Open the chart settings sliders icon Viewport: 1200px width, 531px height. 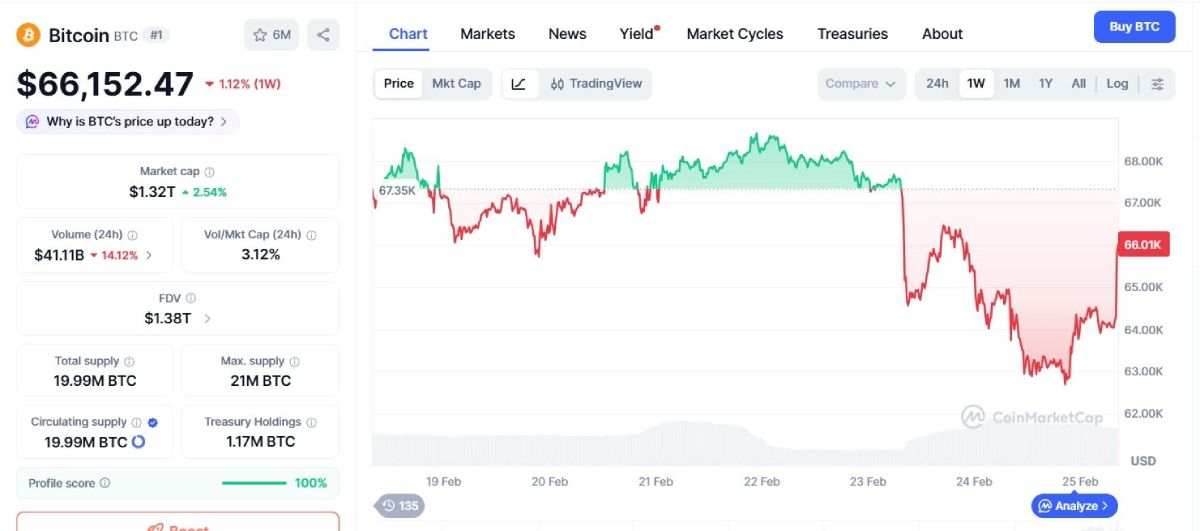tap(1157, 84)
